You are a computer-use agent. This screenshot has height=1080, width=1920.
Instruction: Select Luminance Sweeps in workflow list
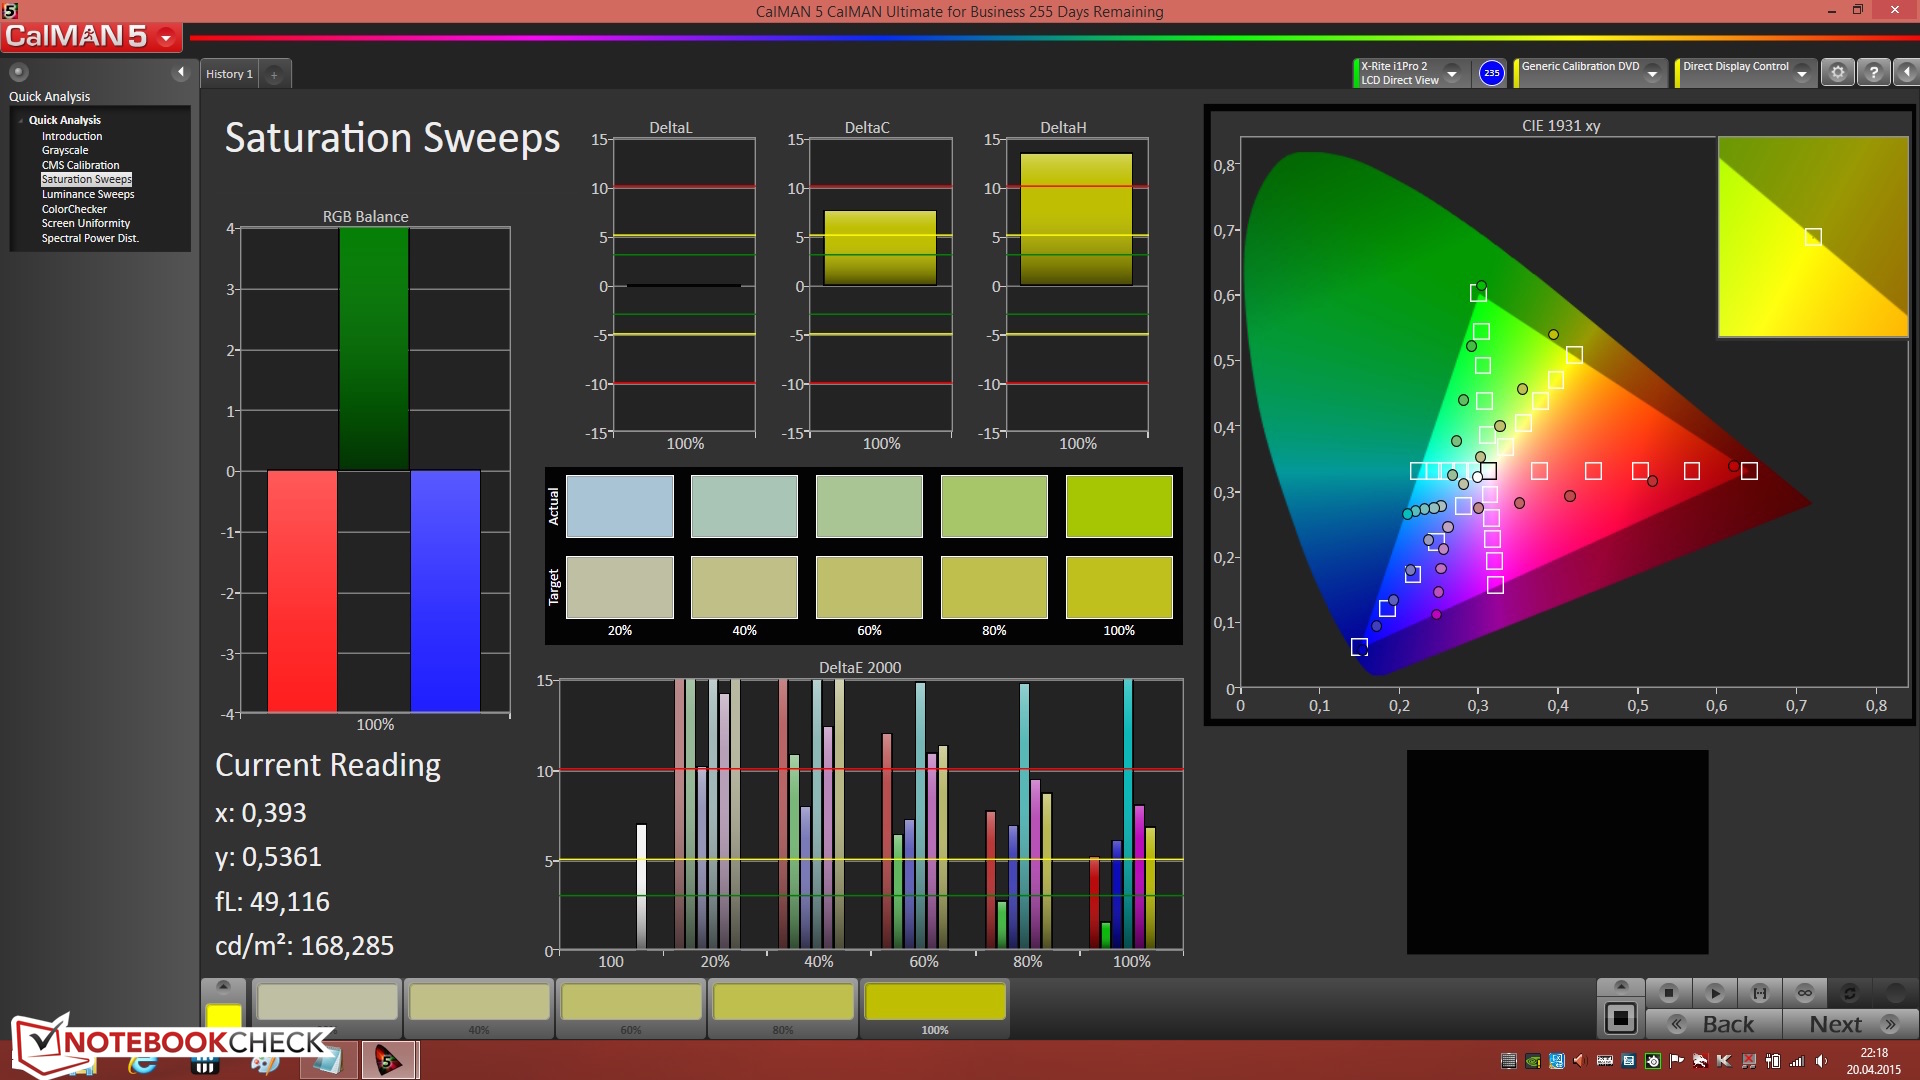[88, 194]
